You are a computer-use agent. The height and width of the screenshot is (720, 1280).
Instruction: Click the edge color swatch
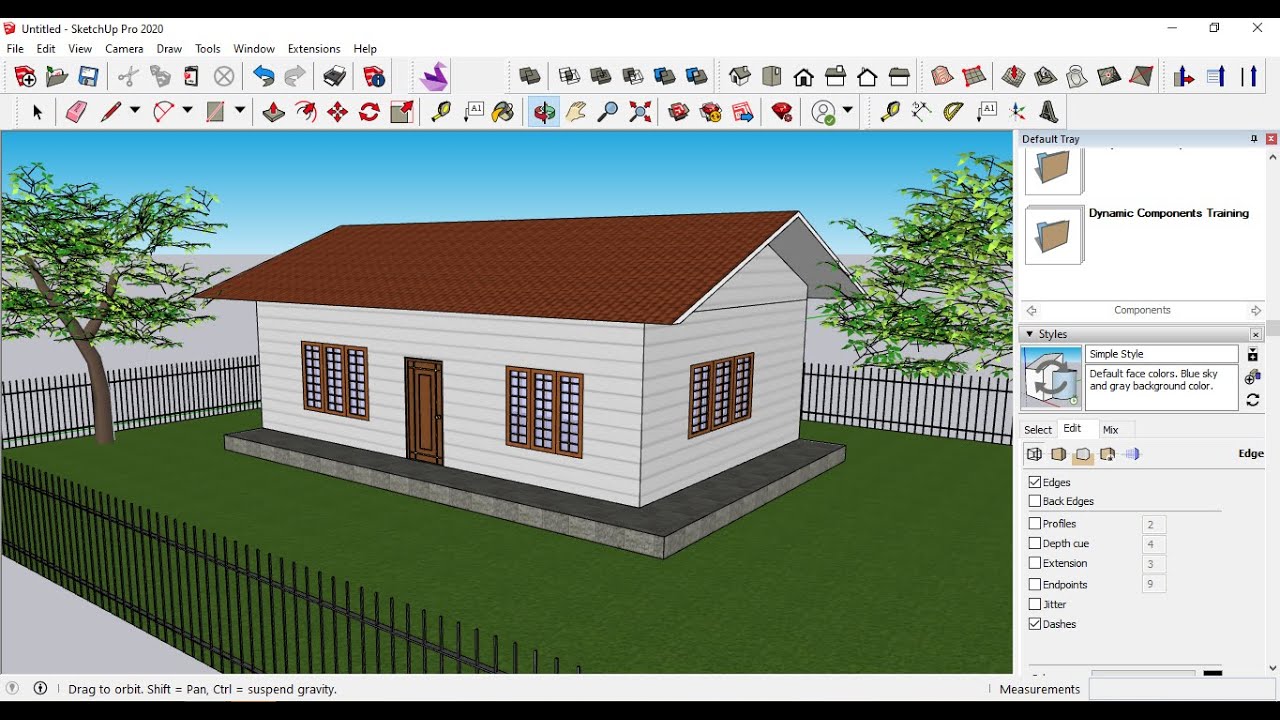pyautogui.click(x=1213, y=673)
